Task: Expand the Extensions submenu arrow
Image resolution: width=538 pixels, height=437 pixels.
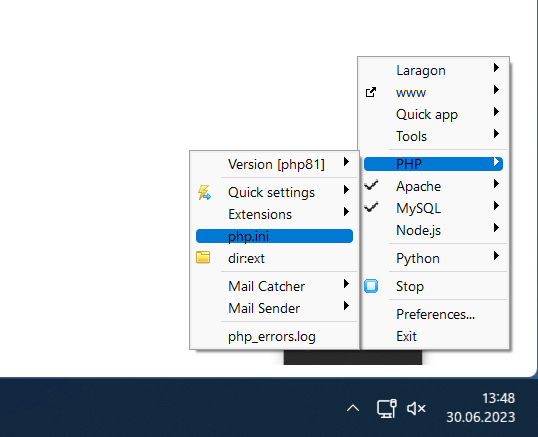Action: coord(346,212)
